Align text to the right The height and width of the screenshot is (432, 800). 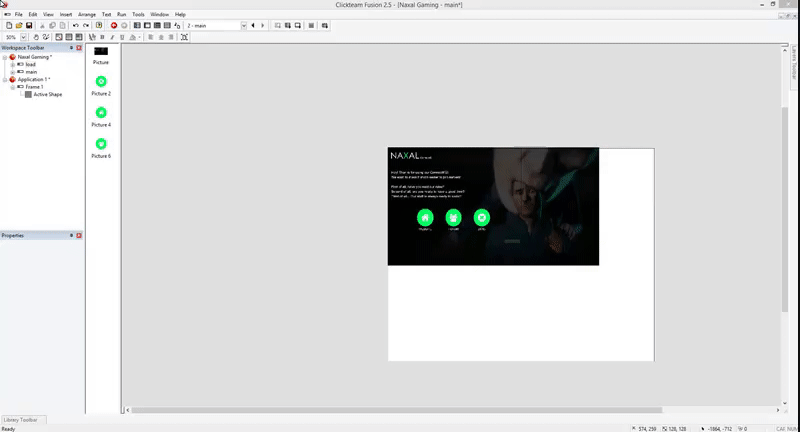pyautogui.click(x=171, y=37)
